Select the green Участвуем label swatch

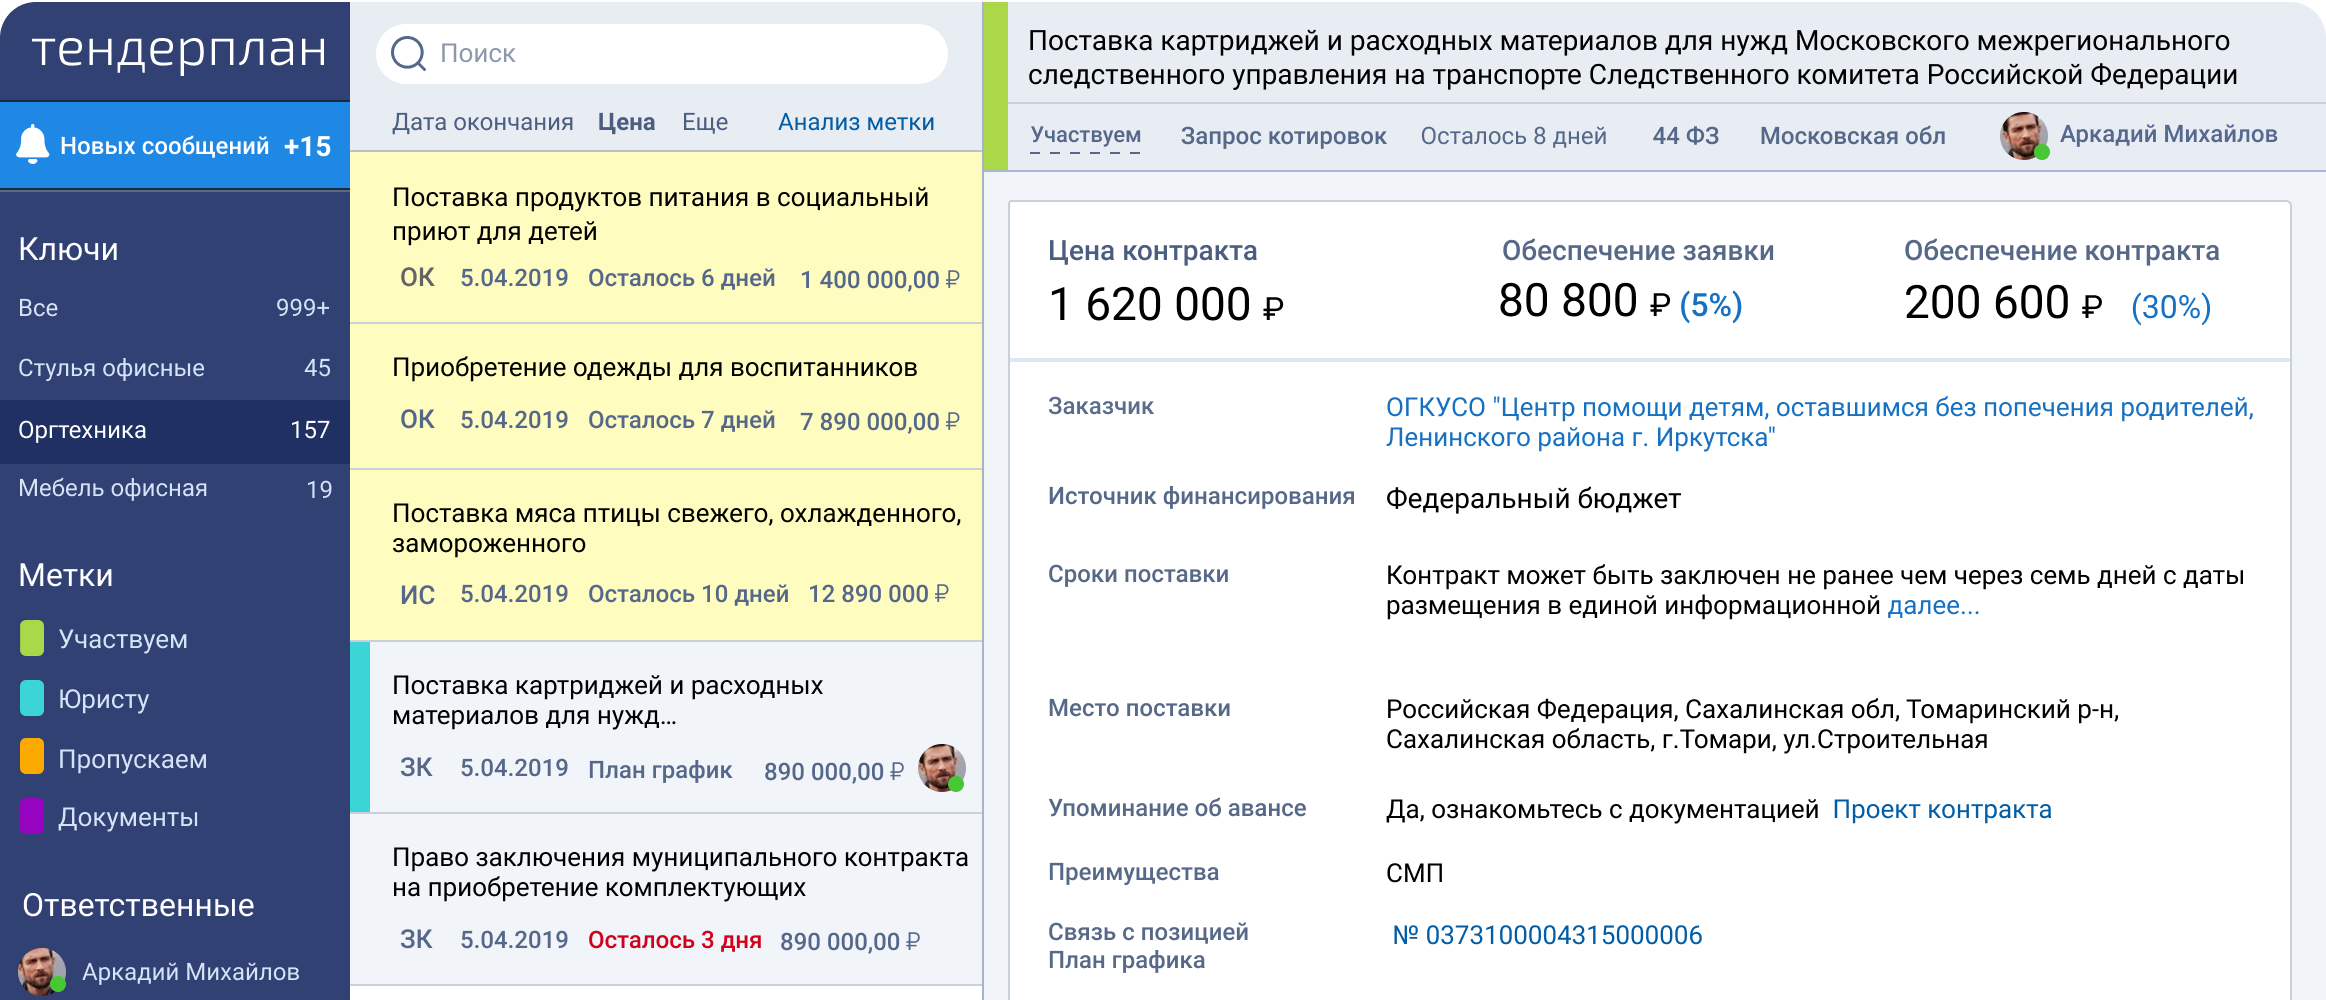32,638
